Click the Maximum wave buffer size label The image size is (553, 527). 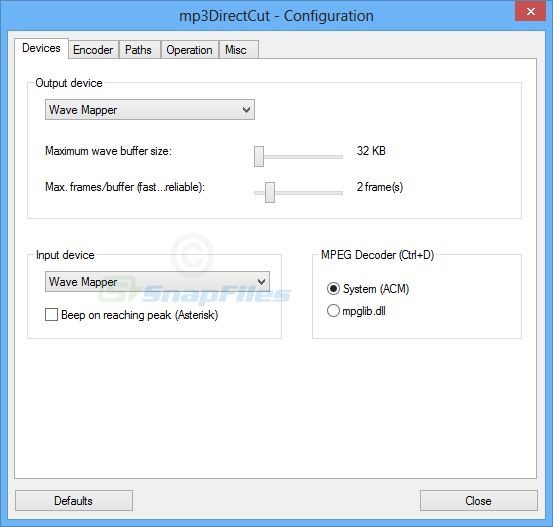(x=108, y=151)
